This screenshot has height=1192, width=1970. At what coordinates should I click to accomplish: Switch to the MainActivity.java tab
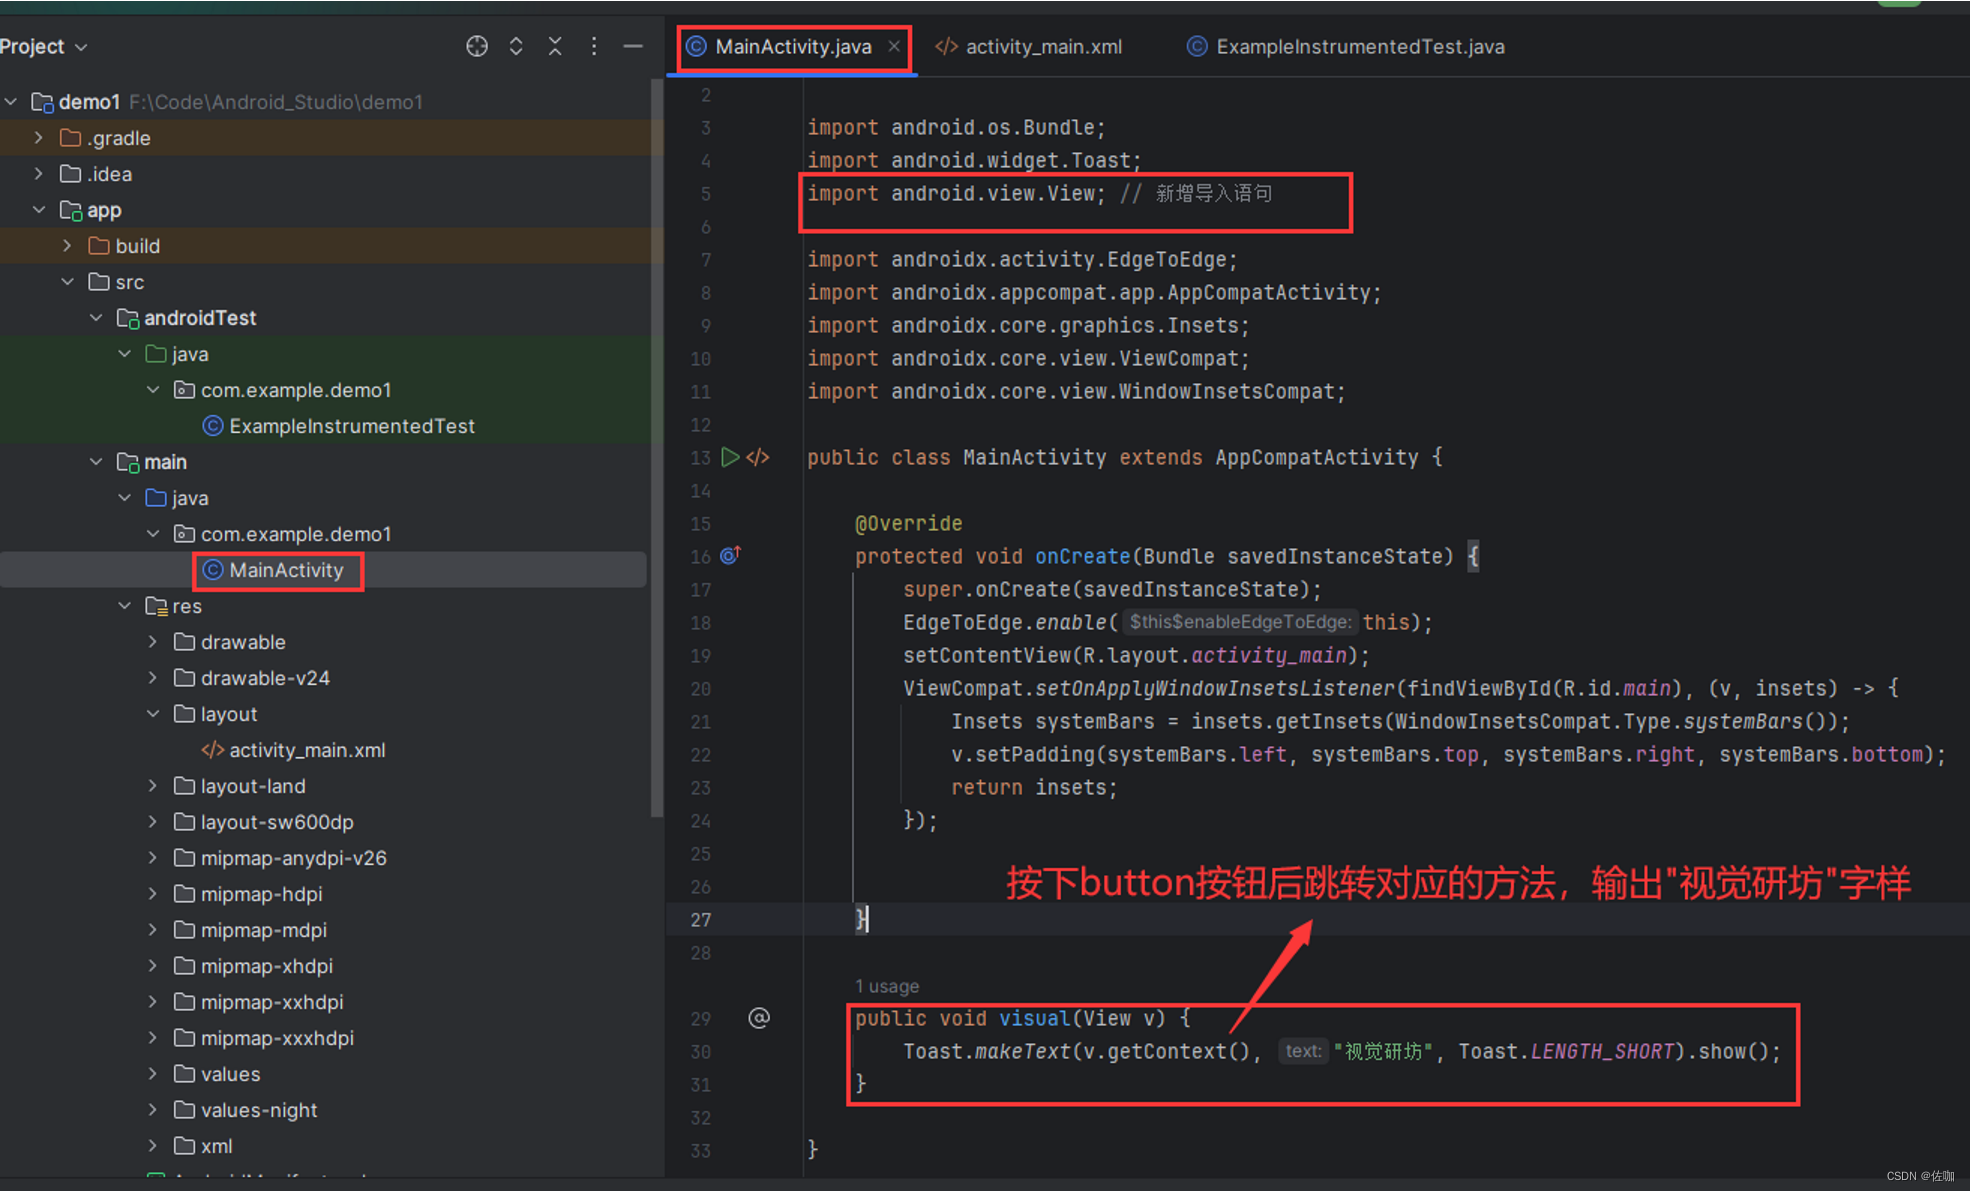(x=793, y=47)
